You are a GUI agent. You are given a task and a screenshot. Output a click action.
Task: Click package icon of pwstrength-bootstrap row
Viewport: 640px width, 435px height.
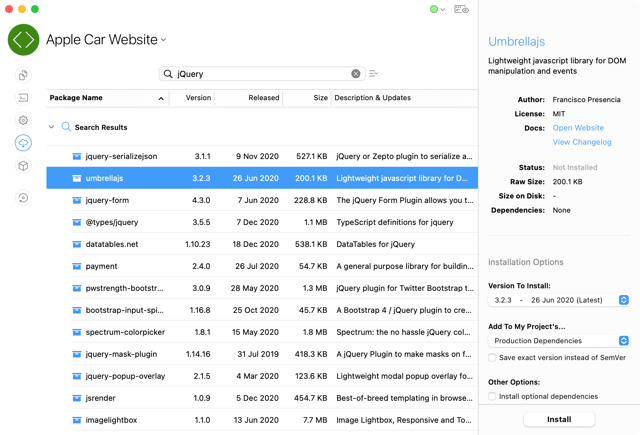point(77,289)
